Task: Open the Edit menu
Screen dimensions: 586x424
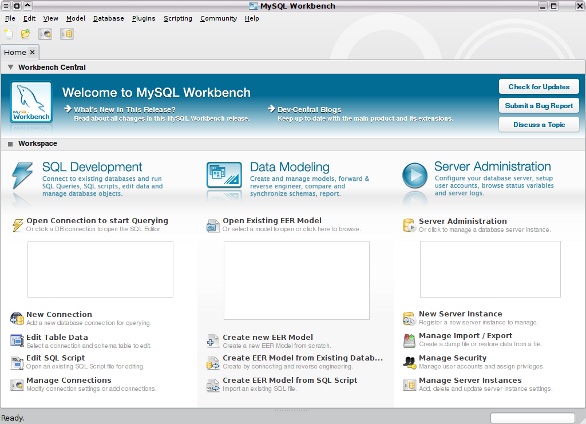Action: point(29,18)
